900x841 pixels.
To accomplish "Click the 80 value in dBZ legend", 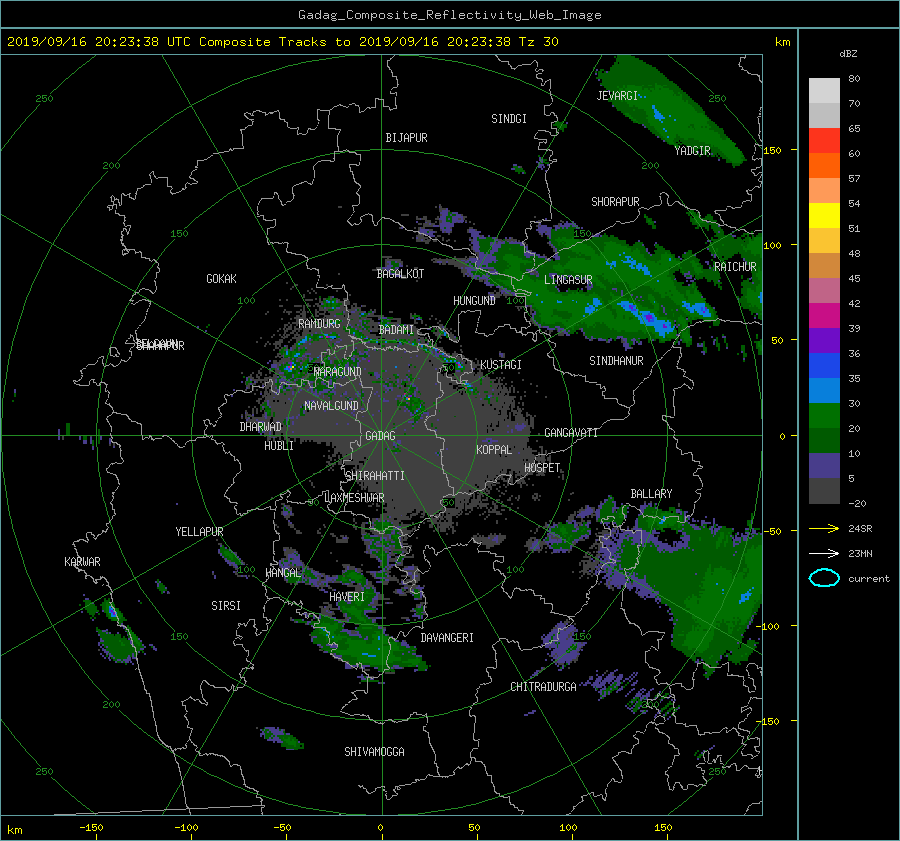I will pyautogui.click(x=854, y=79).
